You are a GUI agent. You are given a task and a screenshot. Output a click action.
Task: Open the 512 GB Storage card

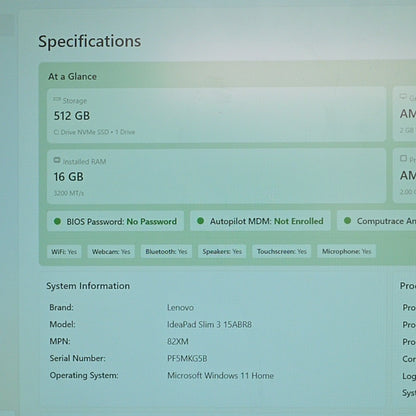click(217, 115)
